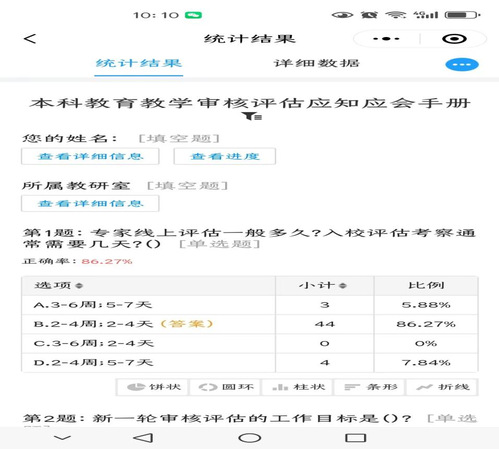Click 查看详细信息 under 所属教研室

90,203
